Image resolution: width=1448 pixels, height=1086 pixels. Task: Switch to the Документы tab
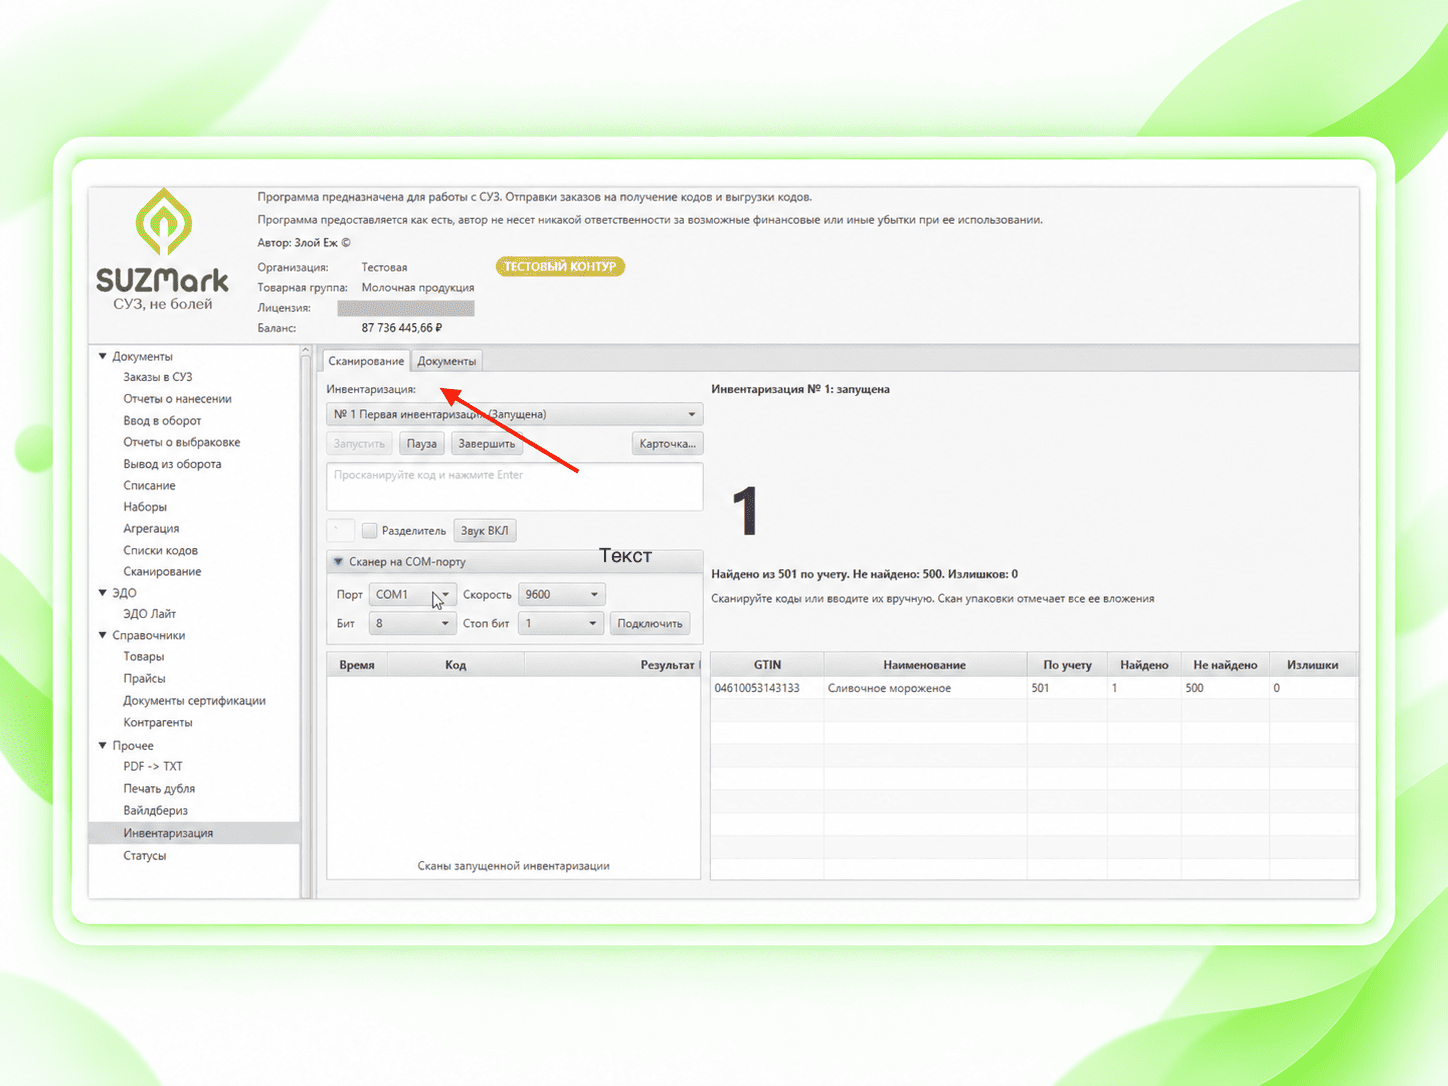[x=447, y=361]
